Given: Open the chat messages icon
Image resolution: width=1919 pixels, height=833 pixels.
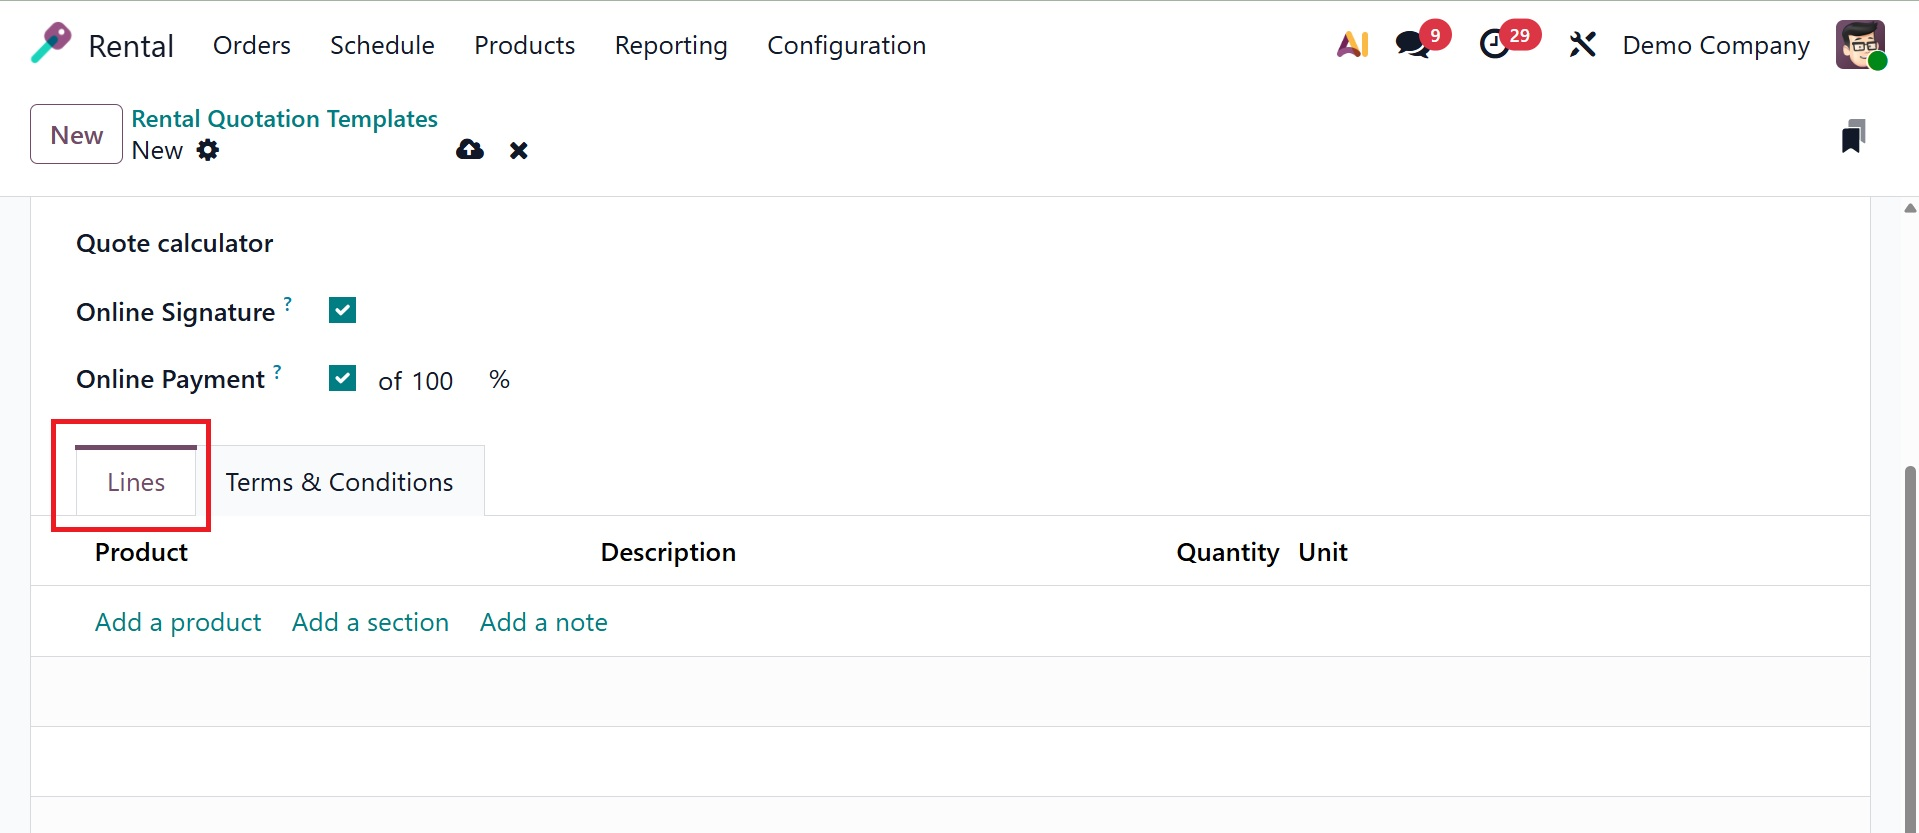Looking at the screenshot, I should coord(1412,45).
